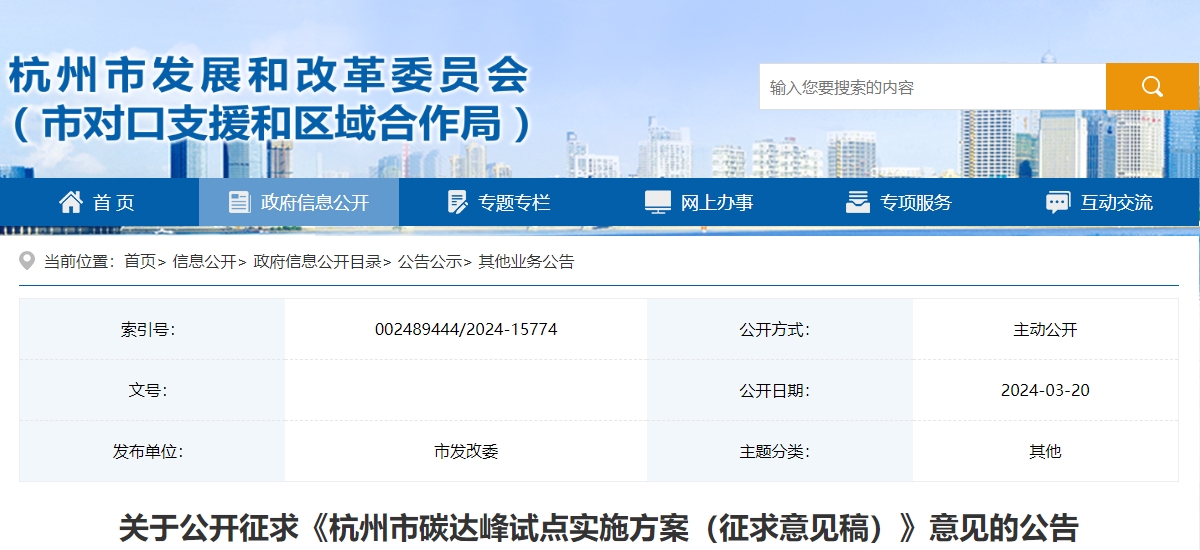1200x550 pixels.
Task: Click the location pin icon before 当前位置
Action: click(x=28, y=262)
